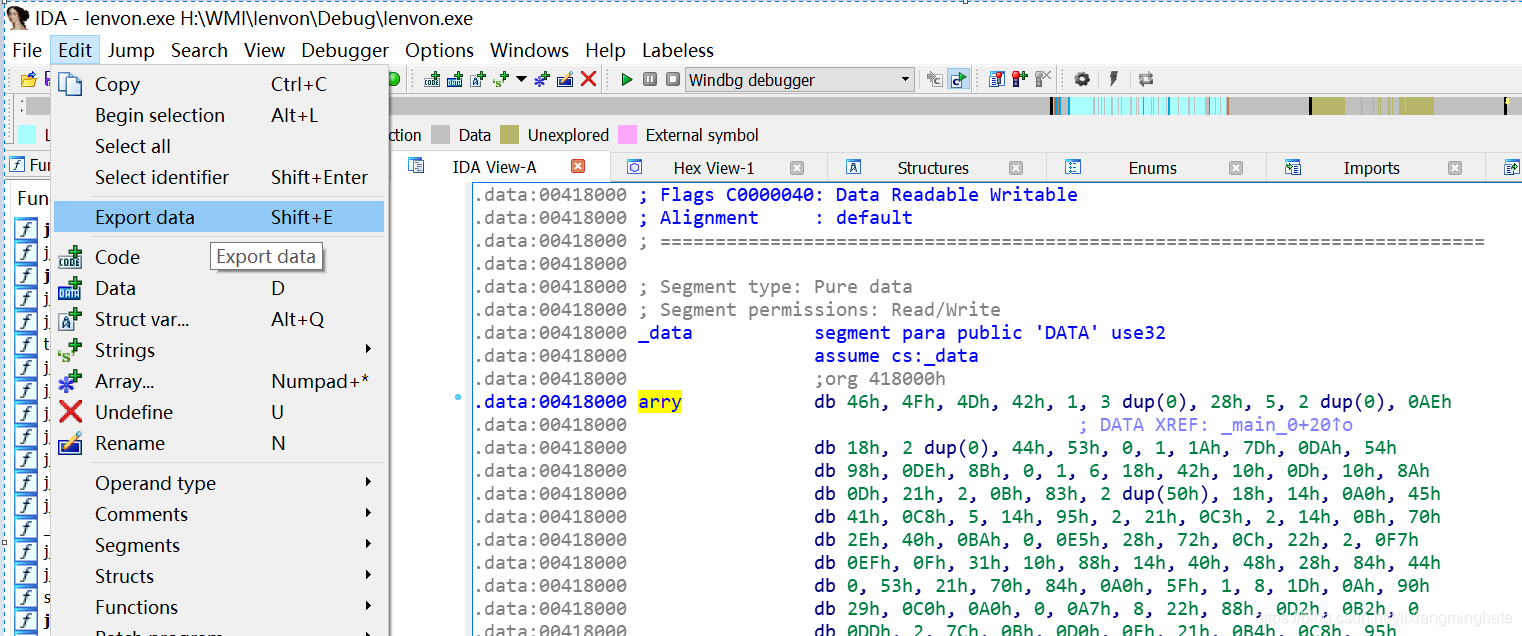The width and height of the screenshot is (1522, 636).
Task: Expand the Operand type submenu
Action: pos(219,483)
